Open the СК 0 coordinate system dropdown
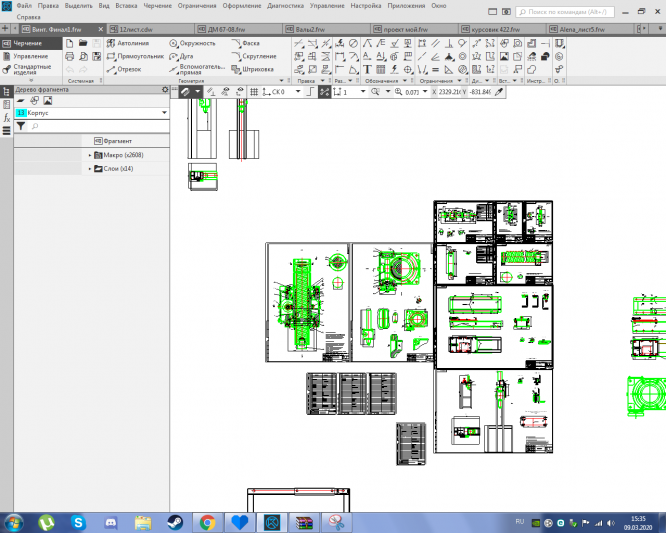The image size is (666, 533). point(298,92)
